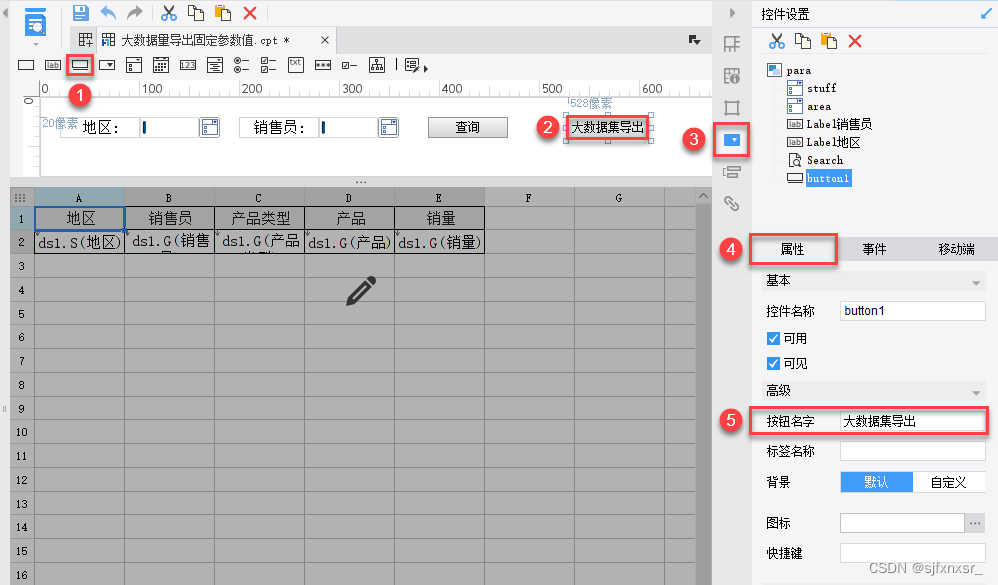Click the 地区 parameter input field

pos(169,127)
